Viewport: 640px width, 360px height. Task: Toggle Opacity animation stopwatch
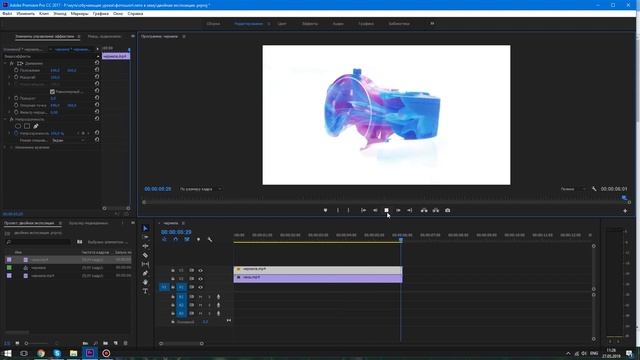click(16, 133)
